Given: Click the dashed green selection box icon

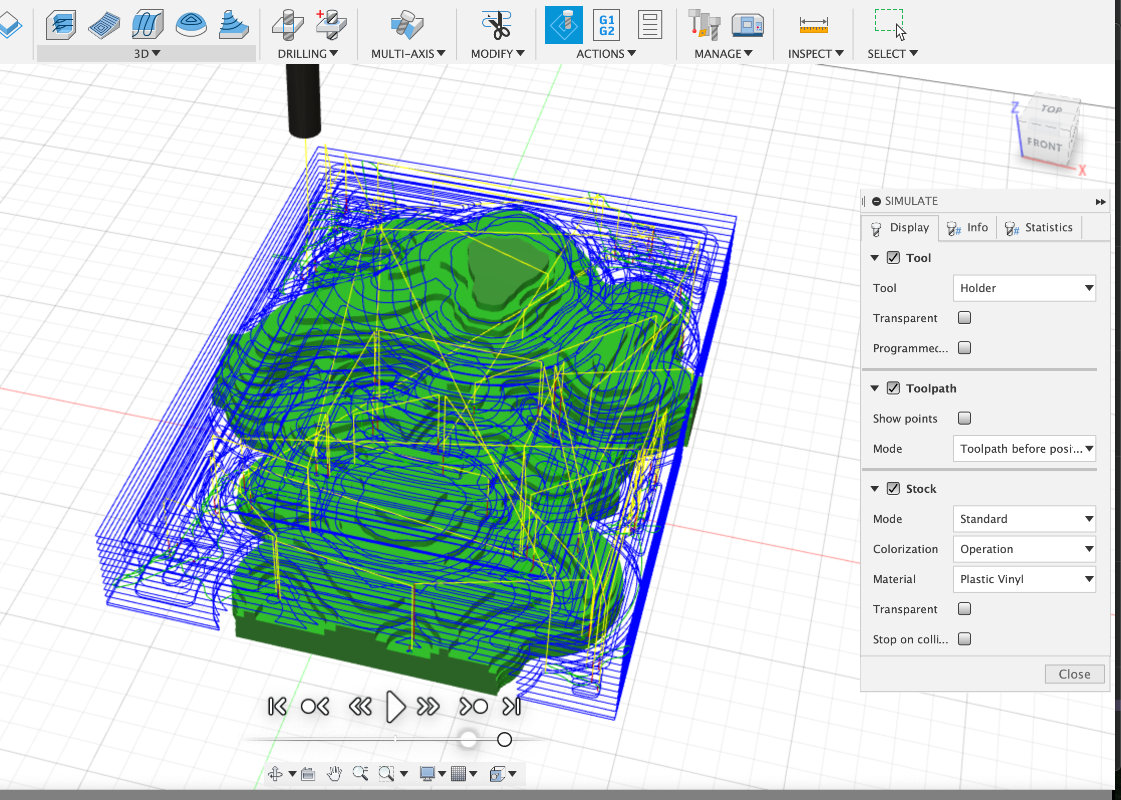Looking at the screenshot, I should pos(889,22).
